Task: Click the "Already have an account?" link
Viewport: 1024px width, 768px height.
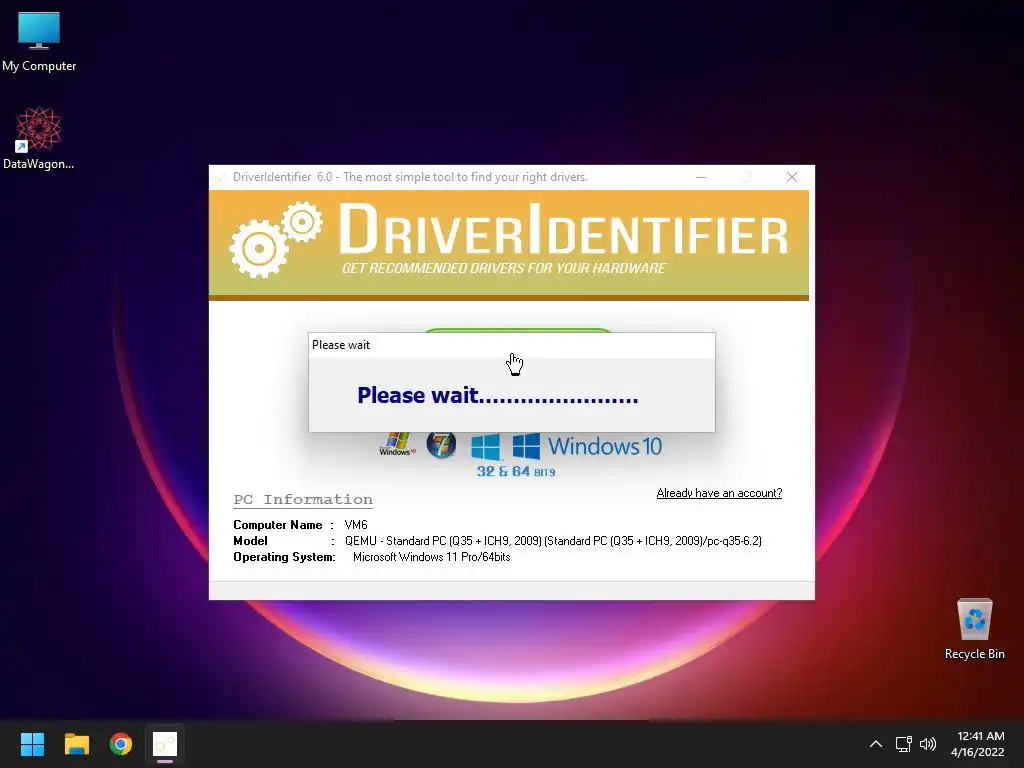Action: click(x=719, y=493)
